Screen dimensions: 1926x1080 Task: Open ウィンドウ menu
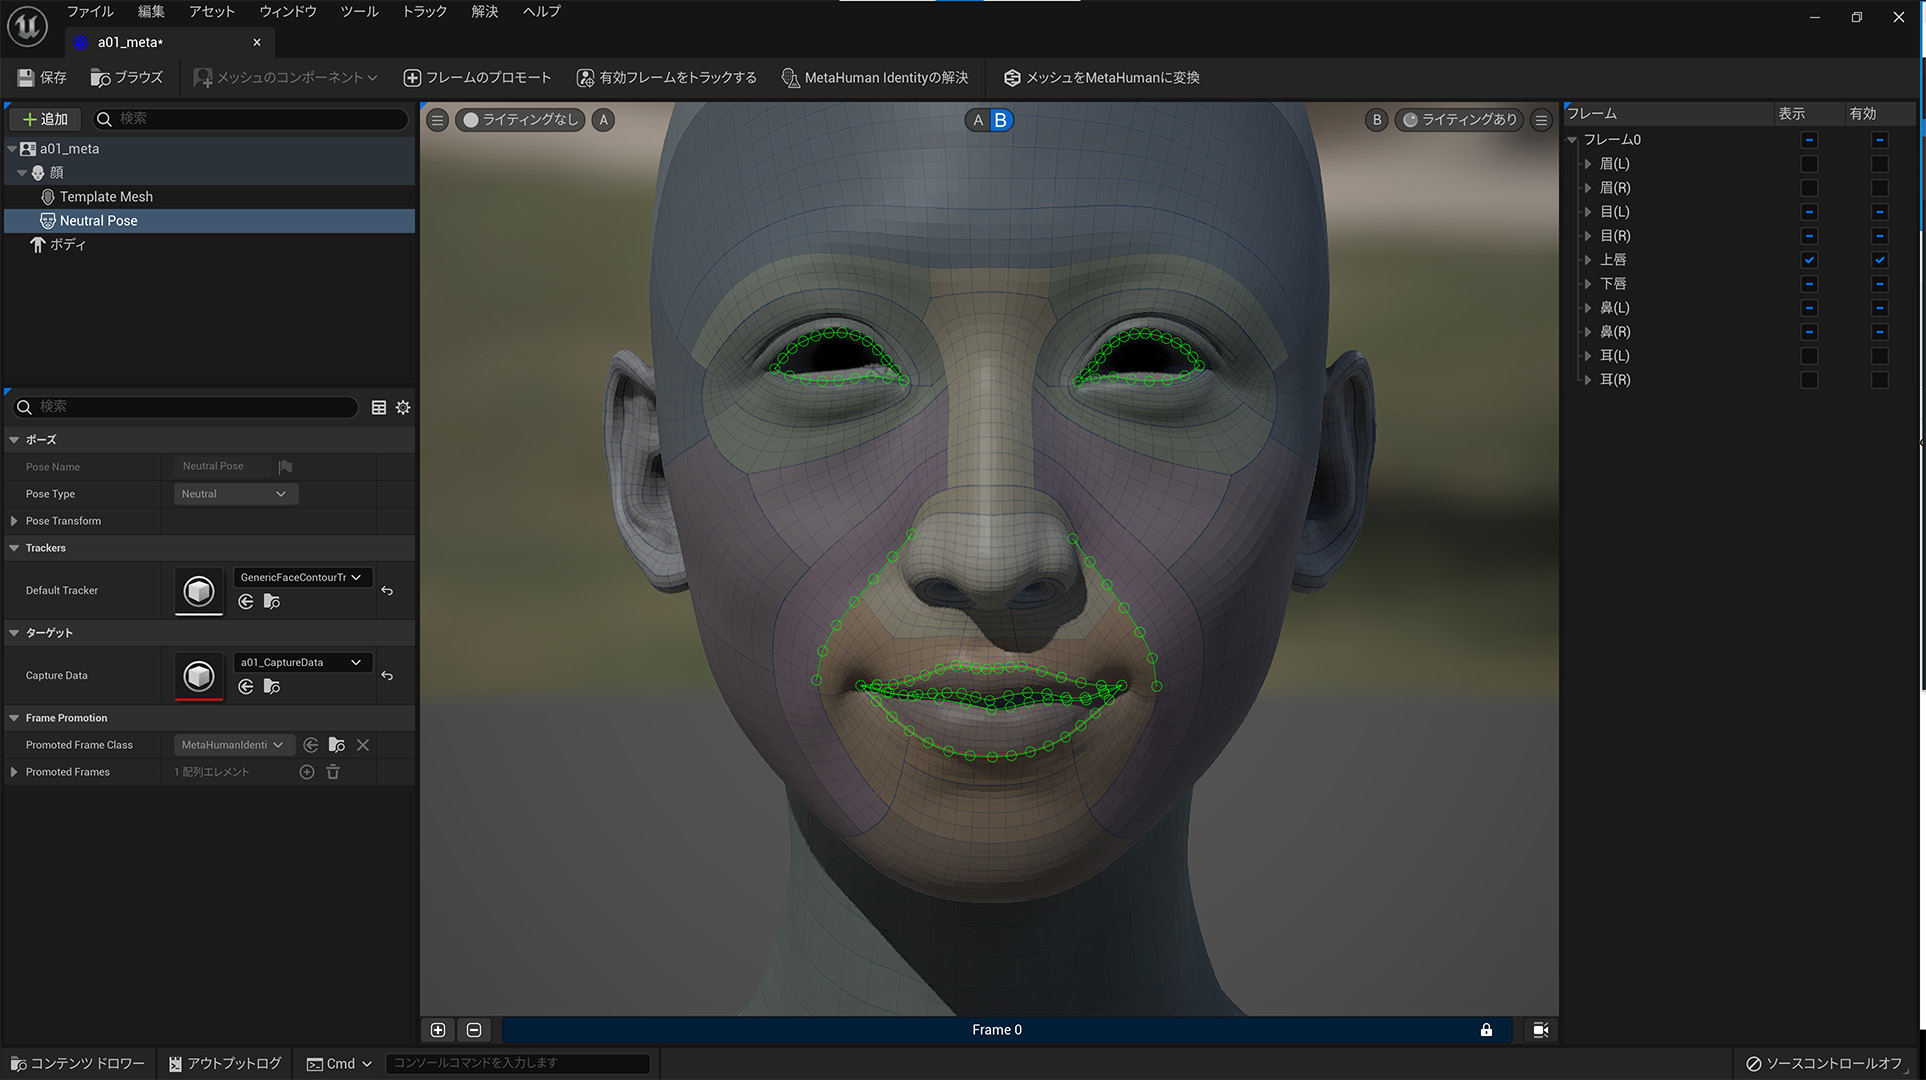pos(288,11)
